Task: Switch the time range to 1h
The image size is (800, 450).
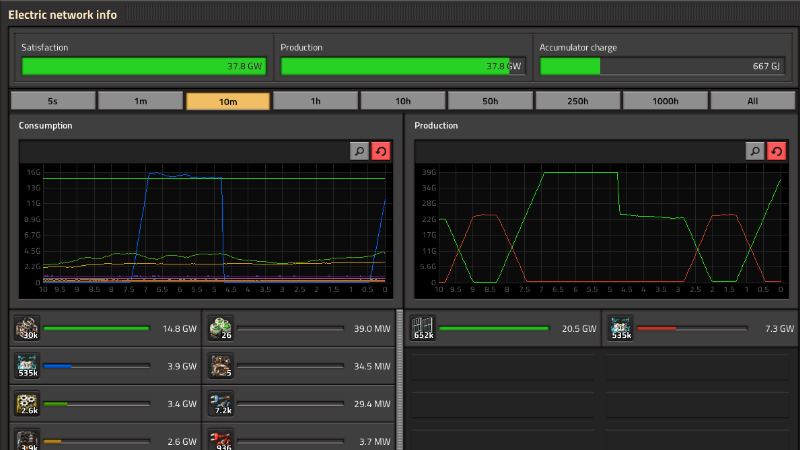Action: tap(315, 101)
